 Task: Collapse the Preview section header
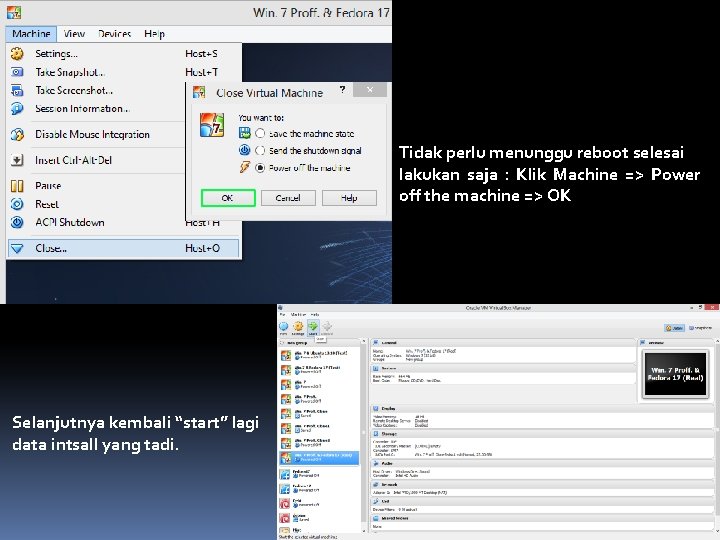pyautogui.click(x=675, y=343)
